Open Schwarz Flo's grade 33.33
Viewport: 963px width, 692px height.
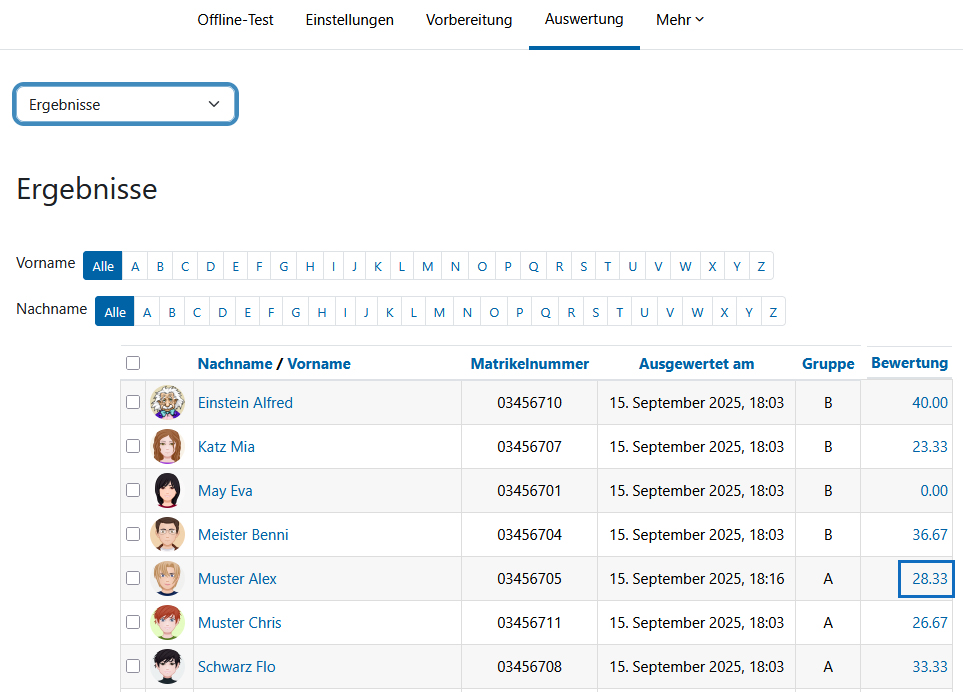(930, 667)
